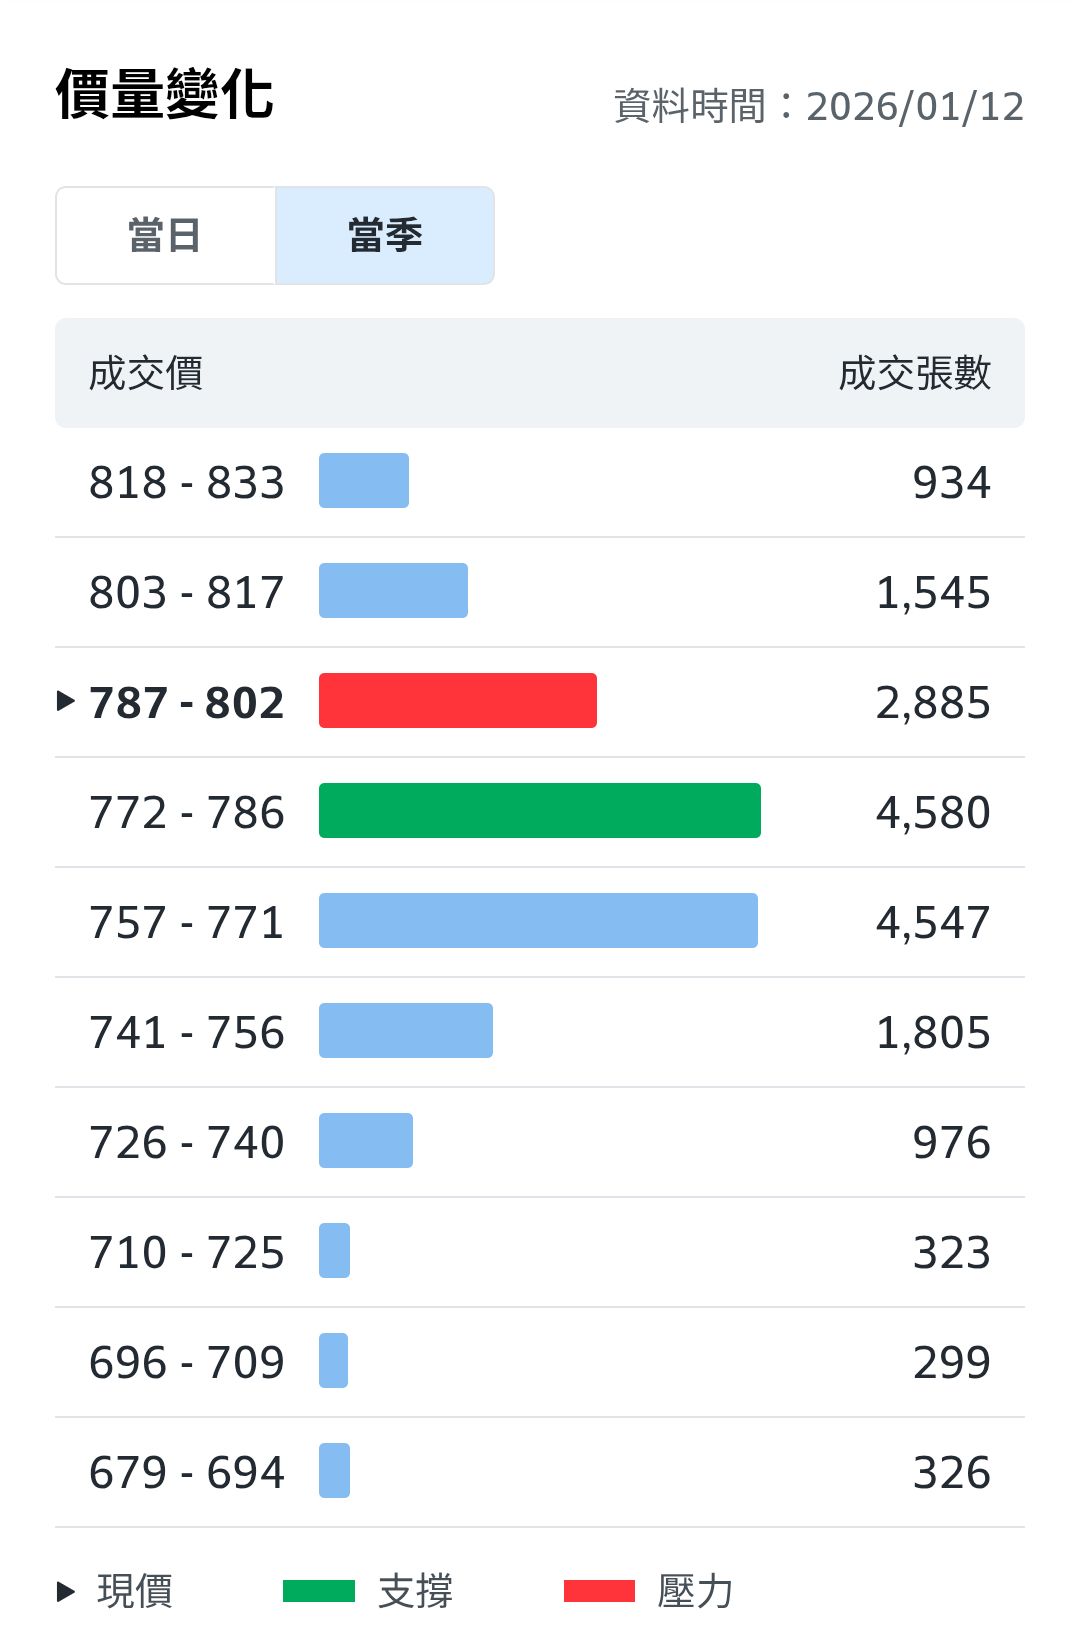
Task: Click the green support bar for 772 - 786
Action: tap(540, 811)
